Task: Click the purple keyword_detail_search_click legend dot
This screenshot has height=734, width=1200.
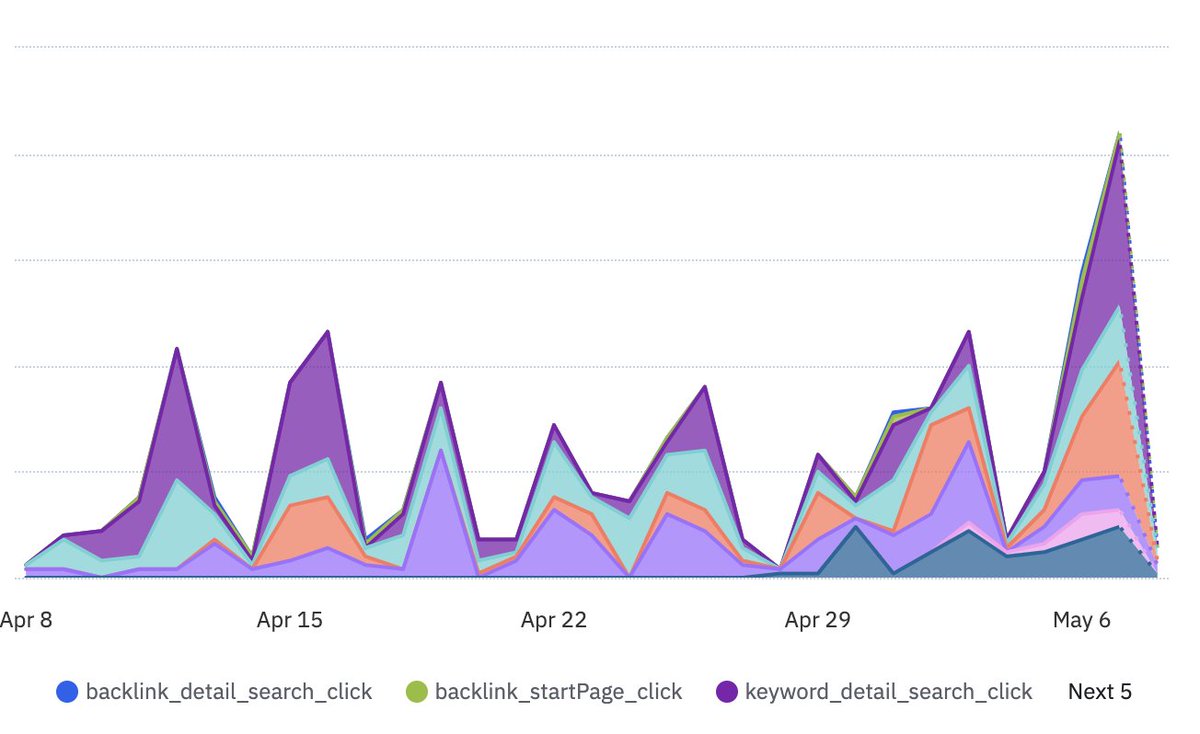Action: (x=727, y=691)
